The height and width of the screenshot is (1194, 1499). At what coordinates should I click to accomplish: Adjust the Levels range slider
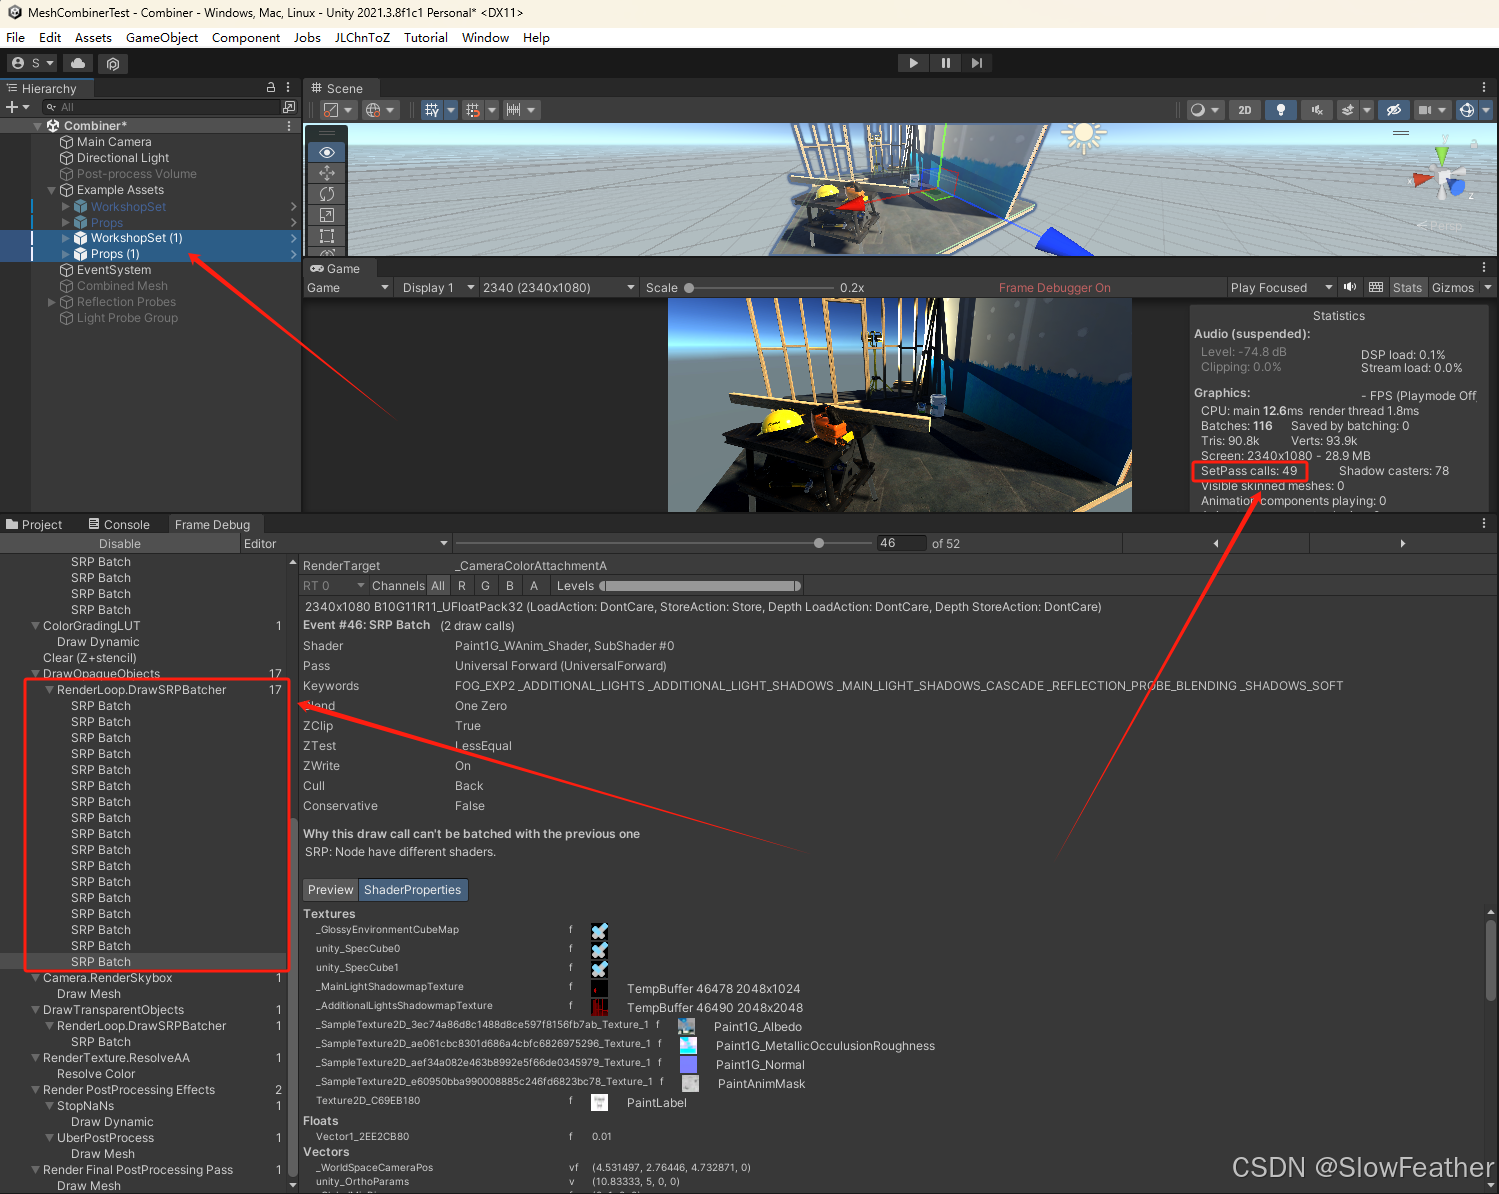pos(700,586)
